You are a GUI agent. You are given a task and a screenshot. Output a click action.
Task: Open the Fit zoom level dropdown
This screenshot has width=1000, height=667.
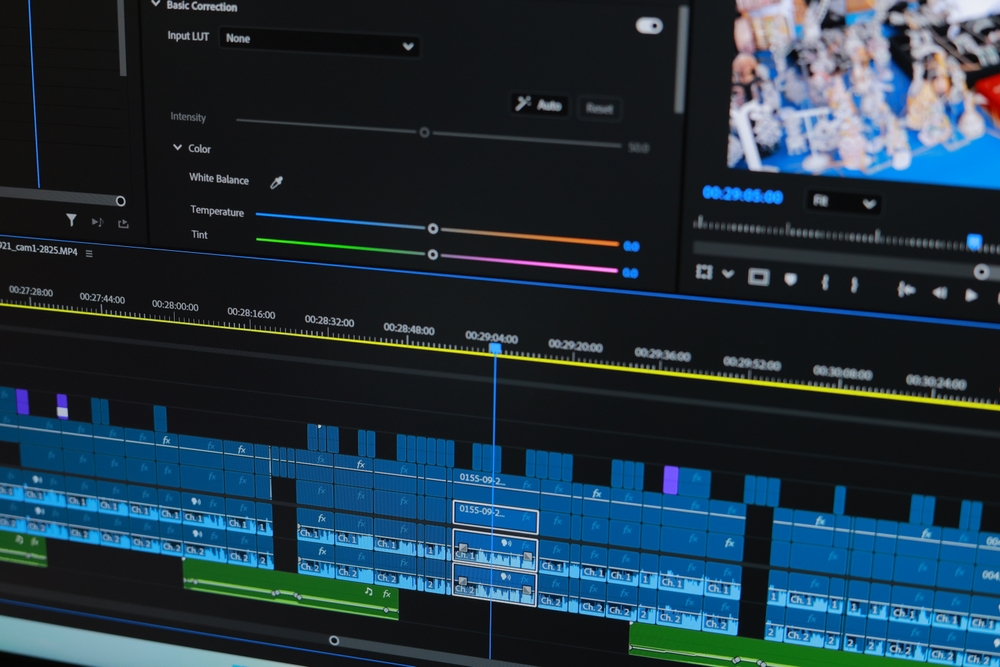click(845, 200)
